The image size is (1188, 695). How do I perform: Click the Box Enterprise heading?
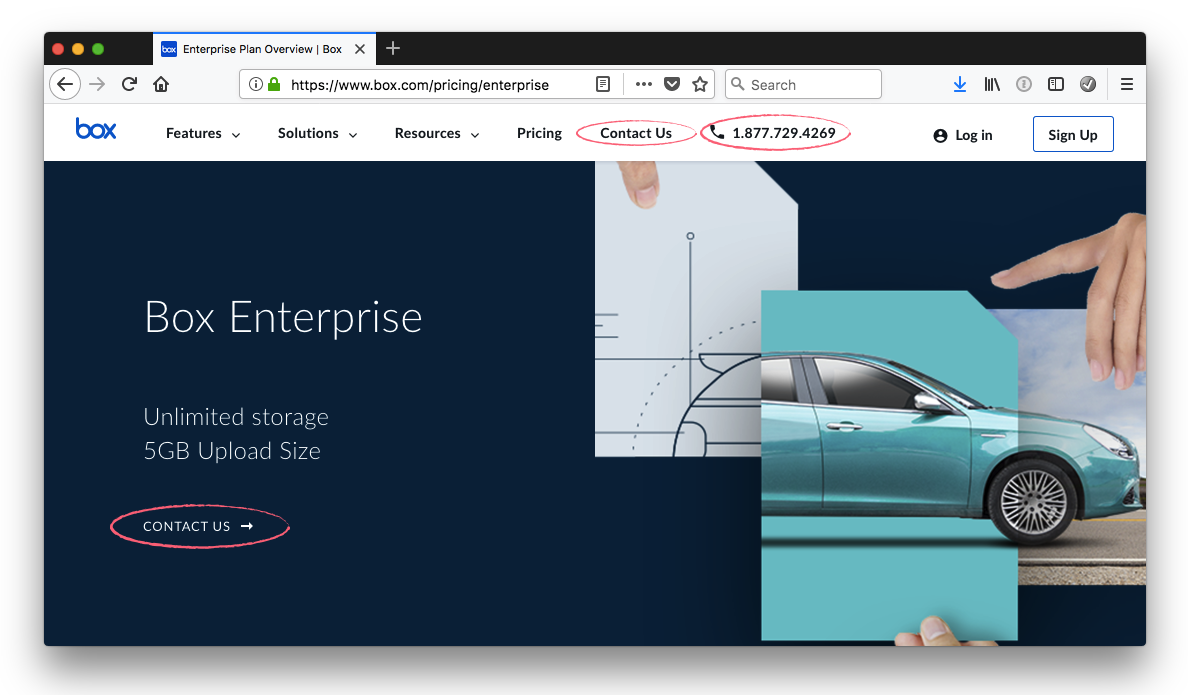283,317
